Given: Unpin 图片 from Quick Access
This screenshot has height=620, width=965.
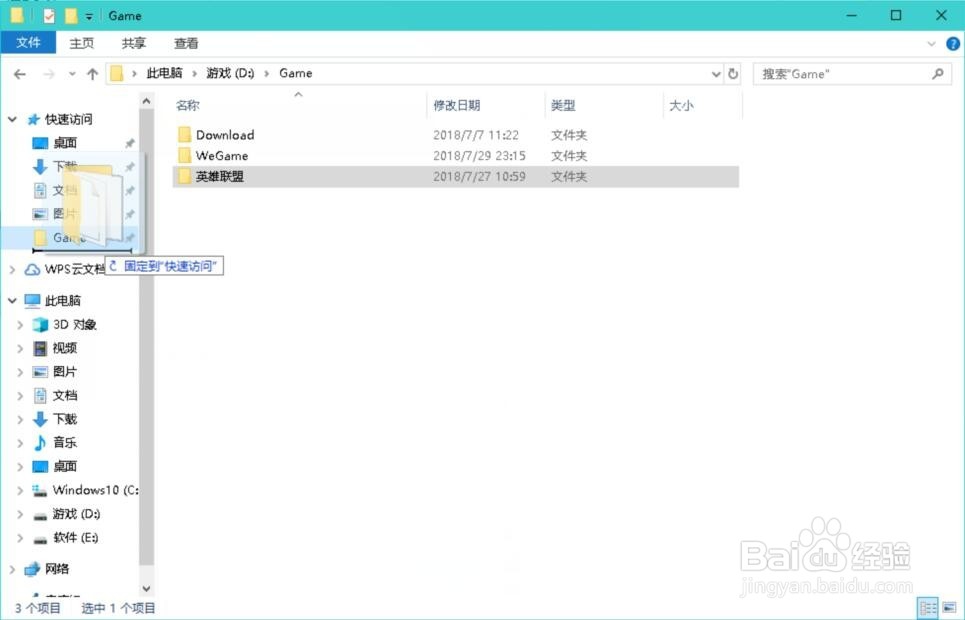Looking at the screenshot, I should (x=129, y=213).
